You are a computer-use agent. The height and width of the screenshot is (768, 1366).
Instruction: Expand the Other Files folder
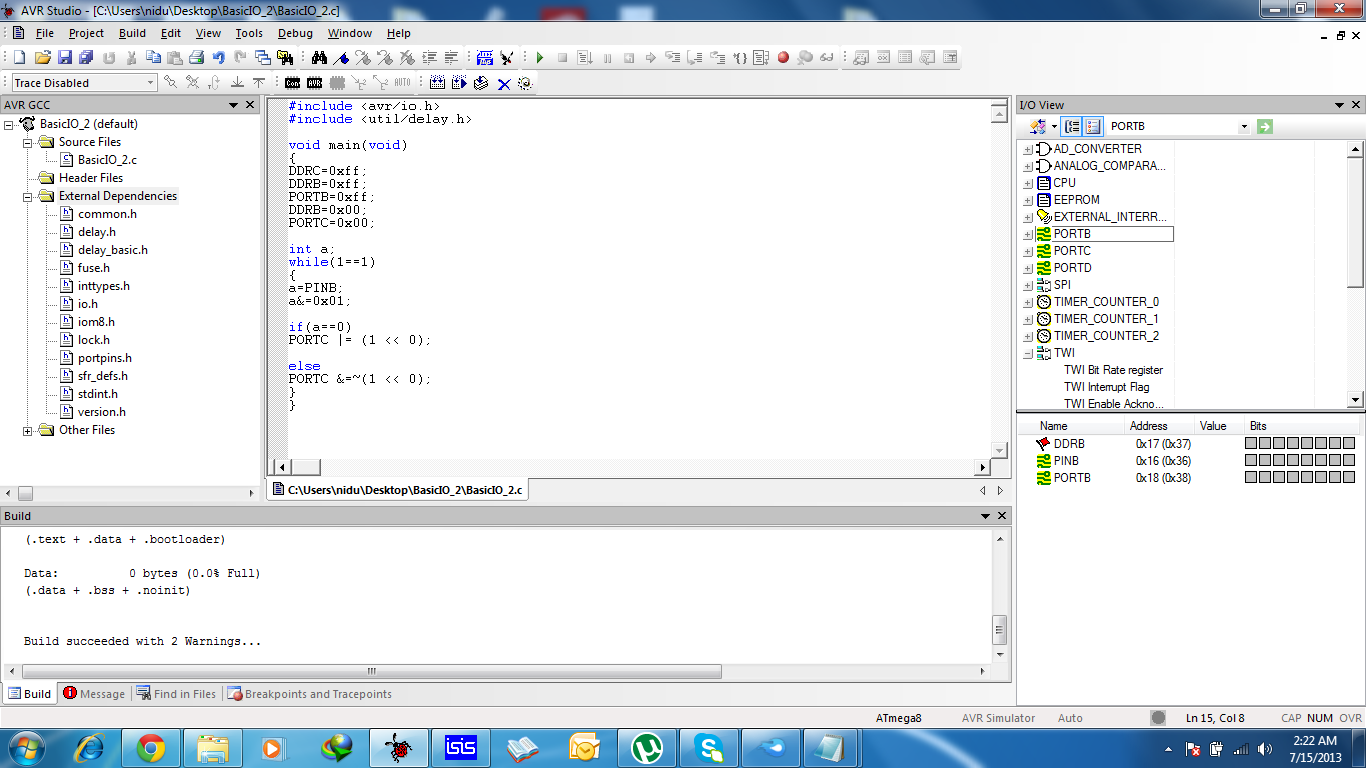tap(28, 430)
